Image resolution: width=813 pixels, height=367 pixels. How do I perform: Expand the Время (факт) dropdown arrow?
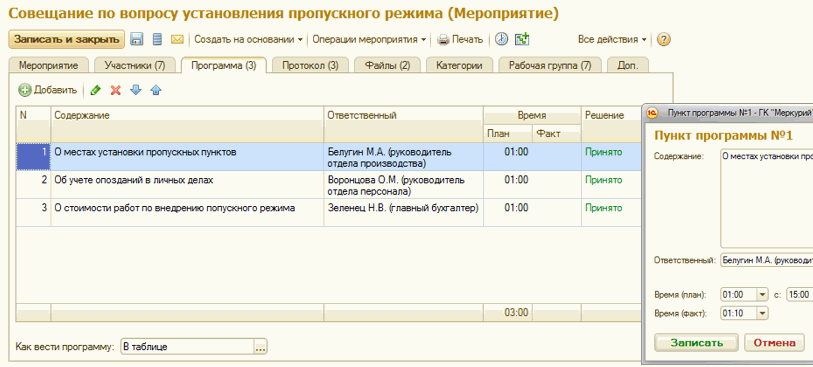pos(762,314)
